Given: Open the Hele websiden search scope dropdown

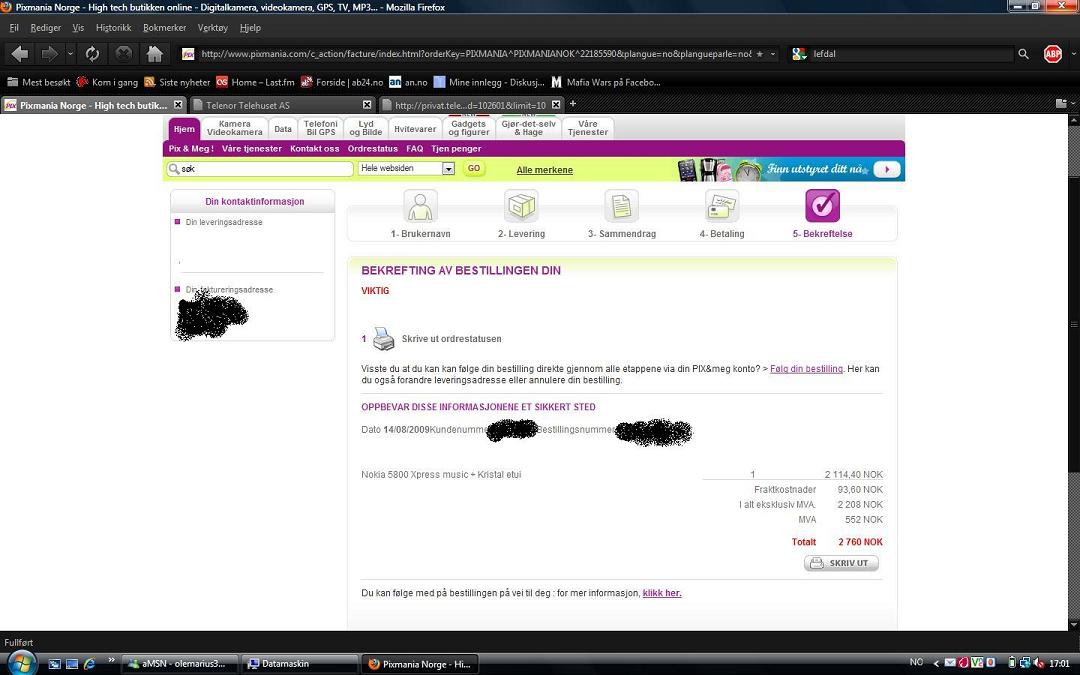Looking at the screenshot, I should (448, 169).
